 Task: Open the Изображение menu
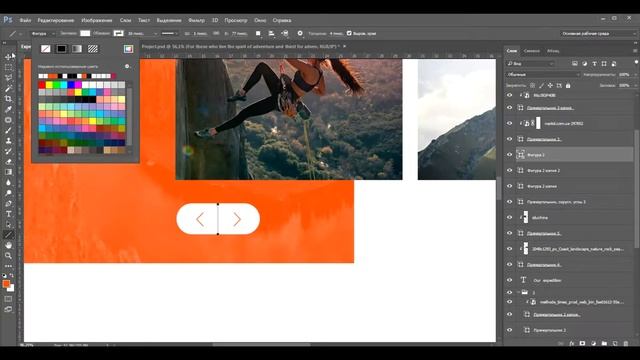click(97, 20)
